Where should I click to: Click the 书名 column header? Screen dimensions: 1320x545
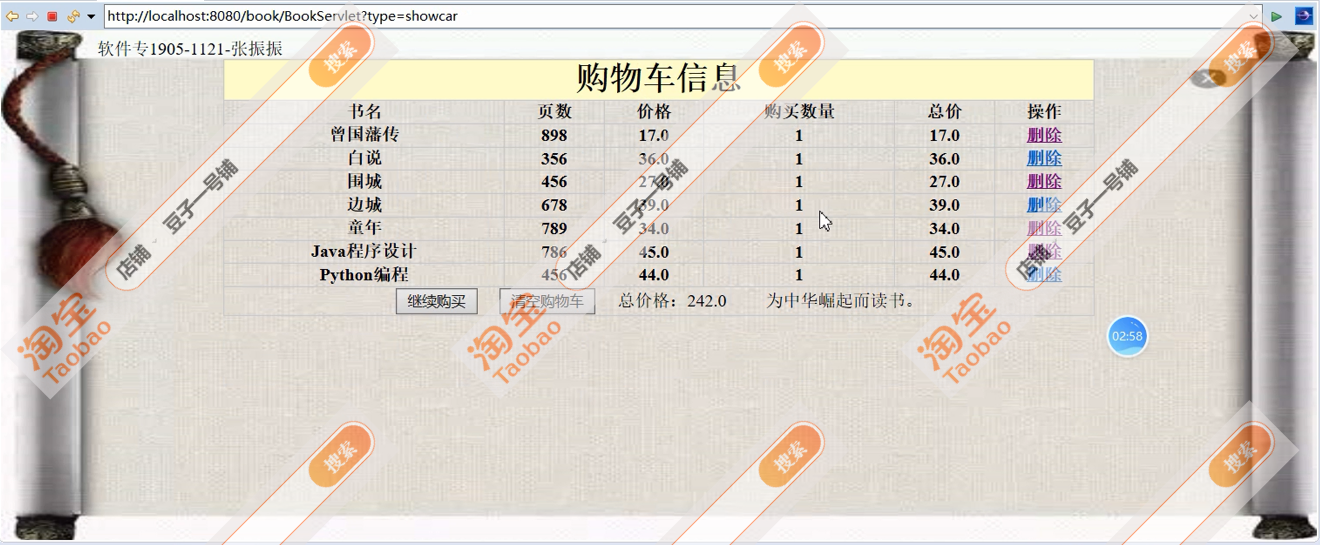(x=365, y=112)
